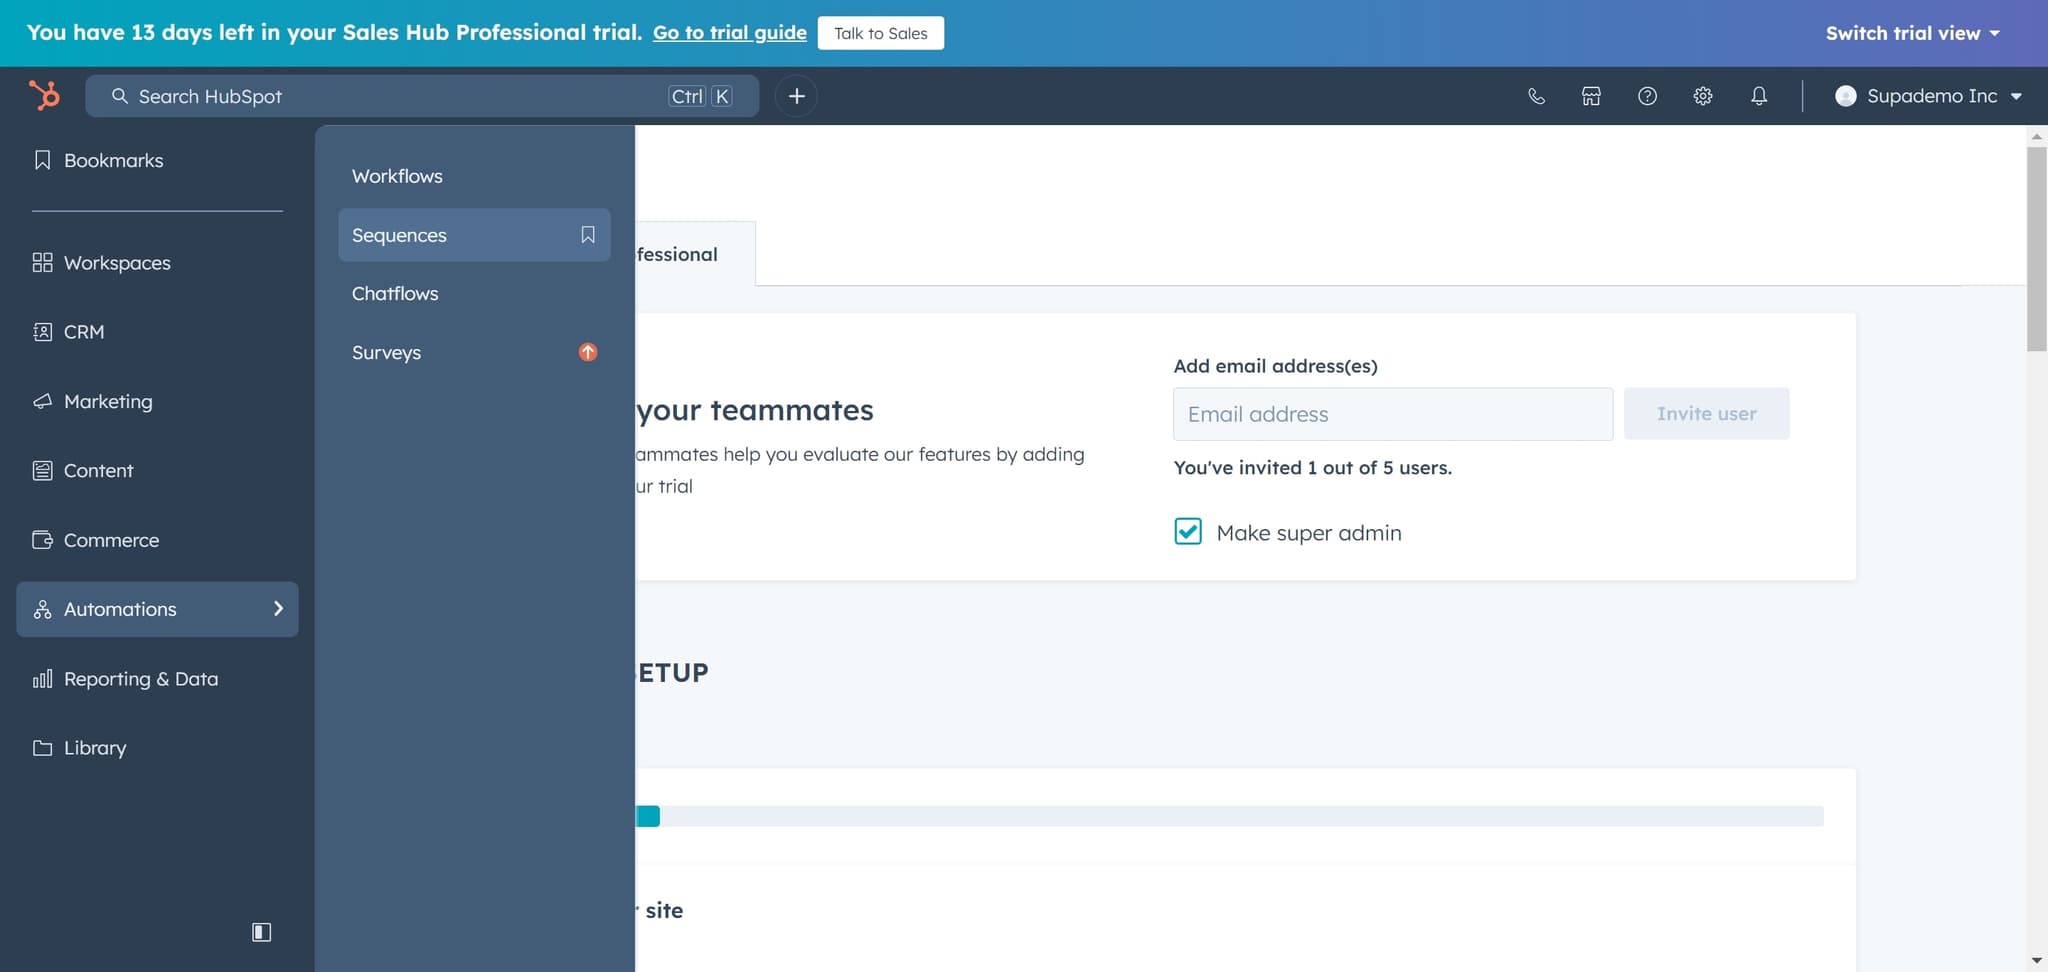
Task: Open the Settings gear icon
Action: point(1703,96)
